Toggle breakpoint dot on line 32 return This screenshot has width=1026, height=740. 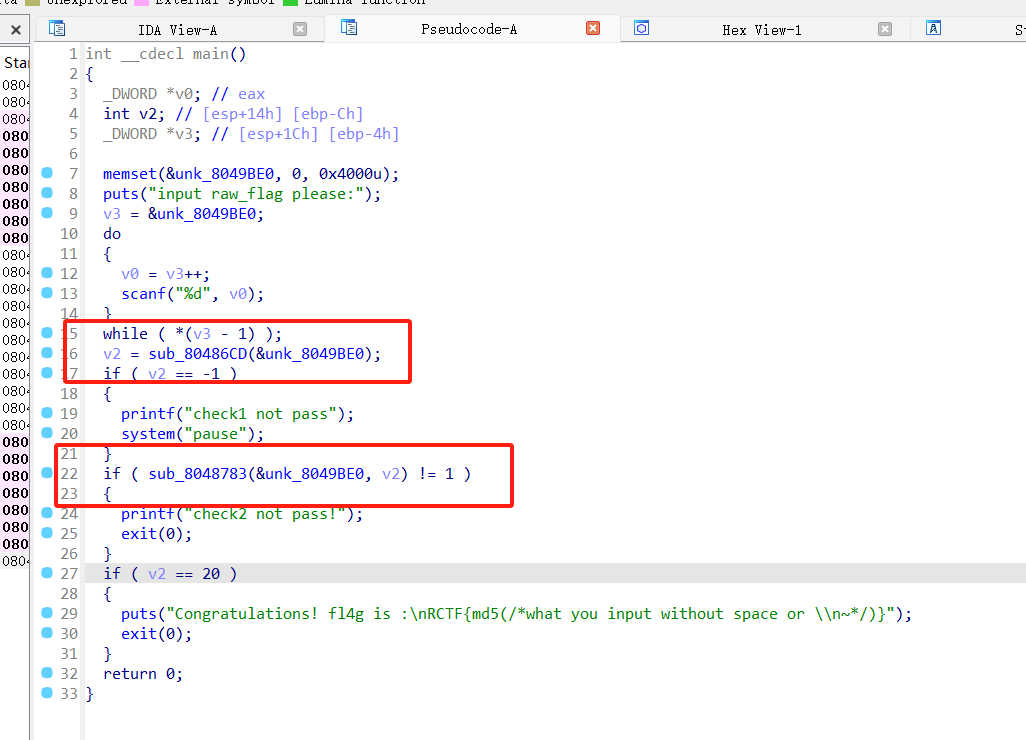click(x=47, y=673)
